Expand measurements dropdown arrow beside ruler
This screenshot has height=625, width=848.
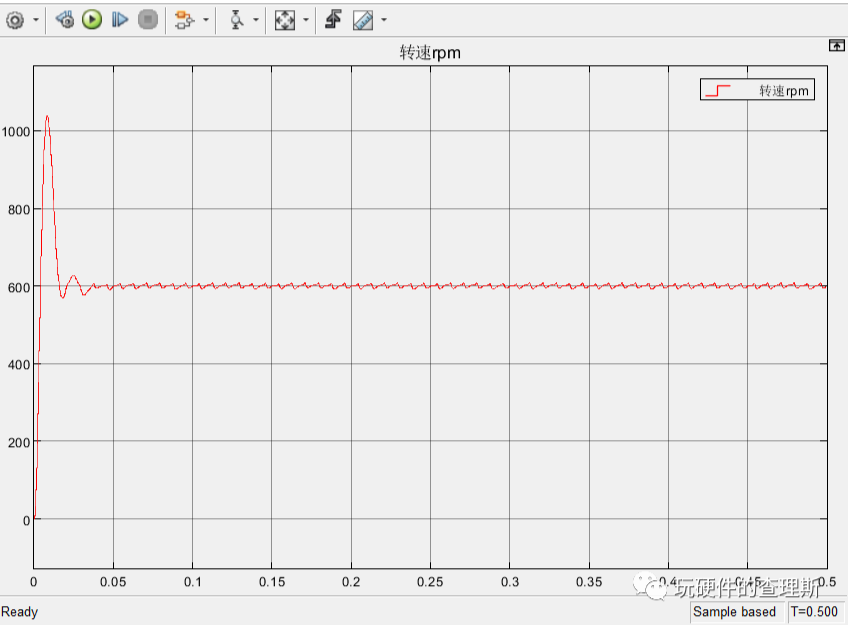click(383, 20)
